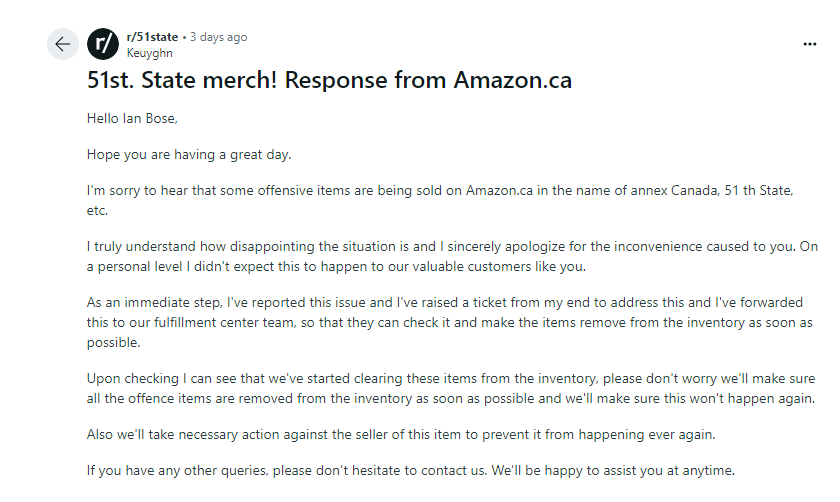Visit the r/51state subreddit link

(152, 37)
